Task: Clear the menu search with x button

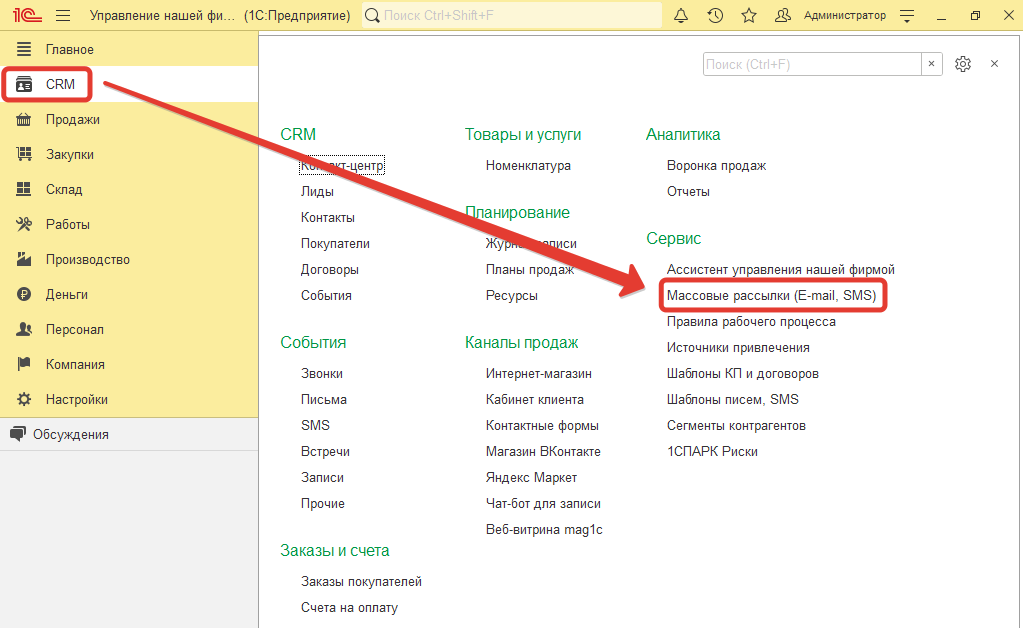Action: click(932, 64)
